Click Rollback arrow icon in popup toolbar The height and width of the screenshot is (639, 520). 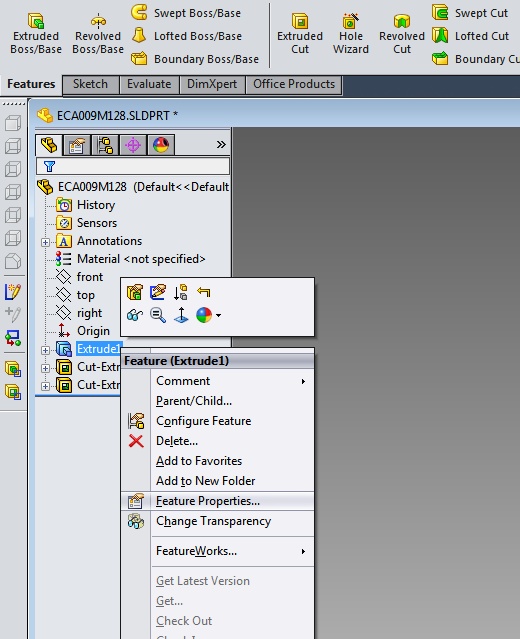click(204, 293)
